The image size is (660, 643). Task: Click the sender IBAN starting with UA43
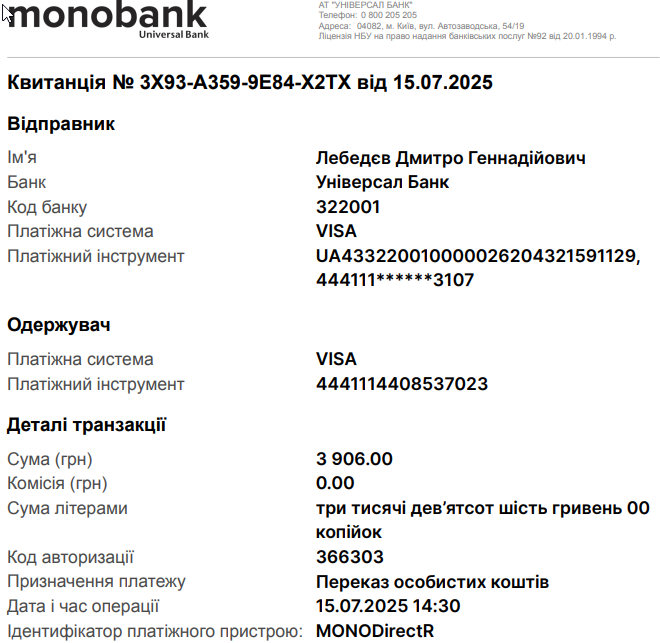tap(478, 256)
